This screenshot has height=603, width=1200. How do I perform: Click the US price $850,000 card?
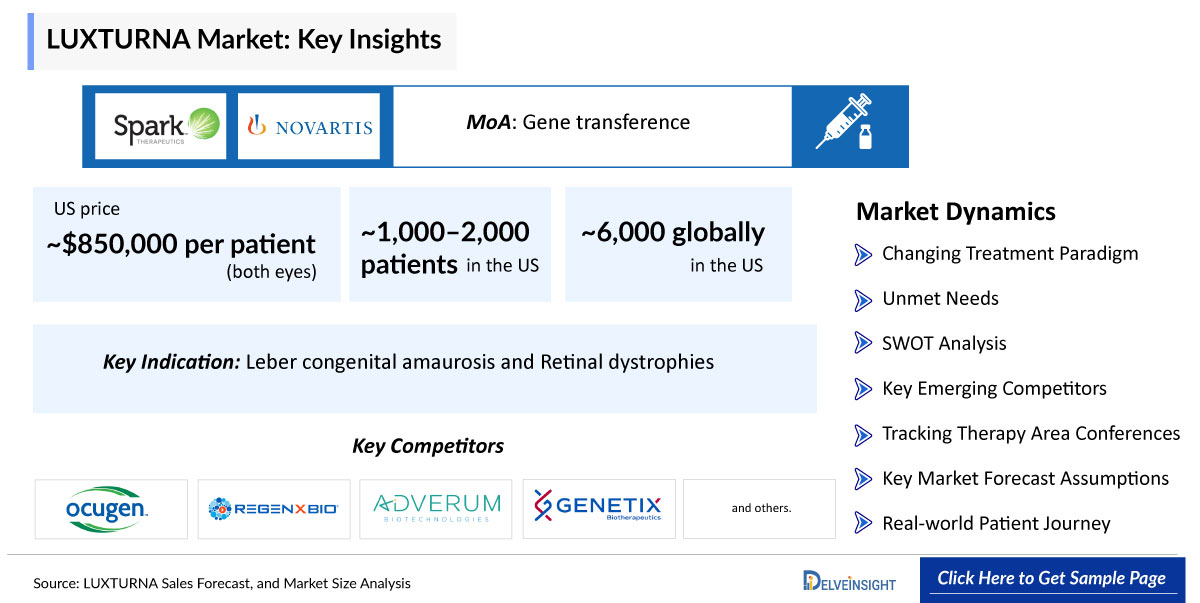pyautogui.click(x=186, y=244)
